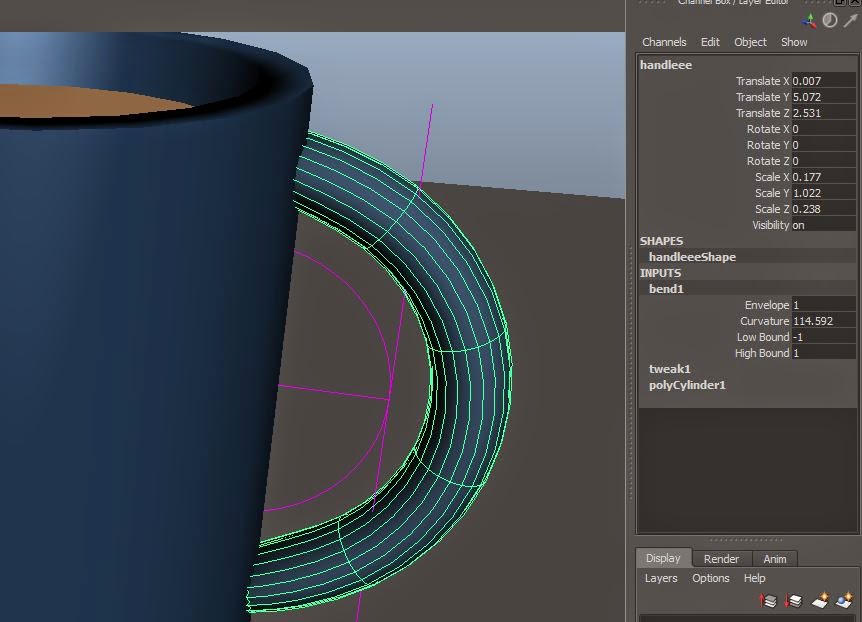Click the manipulator axes icon in Channel Box
862x622 pixels.
(809, 21)
